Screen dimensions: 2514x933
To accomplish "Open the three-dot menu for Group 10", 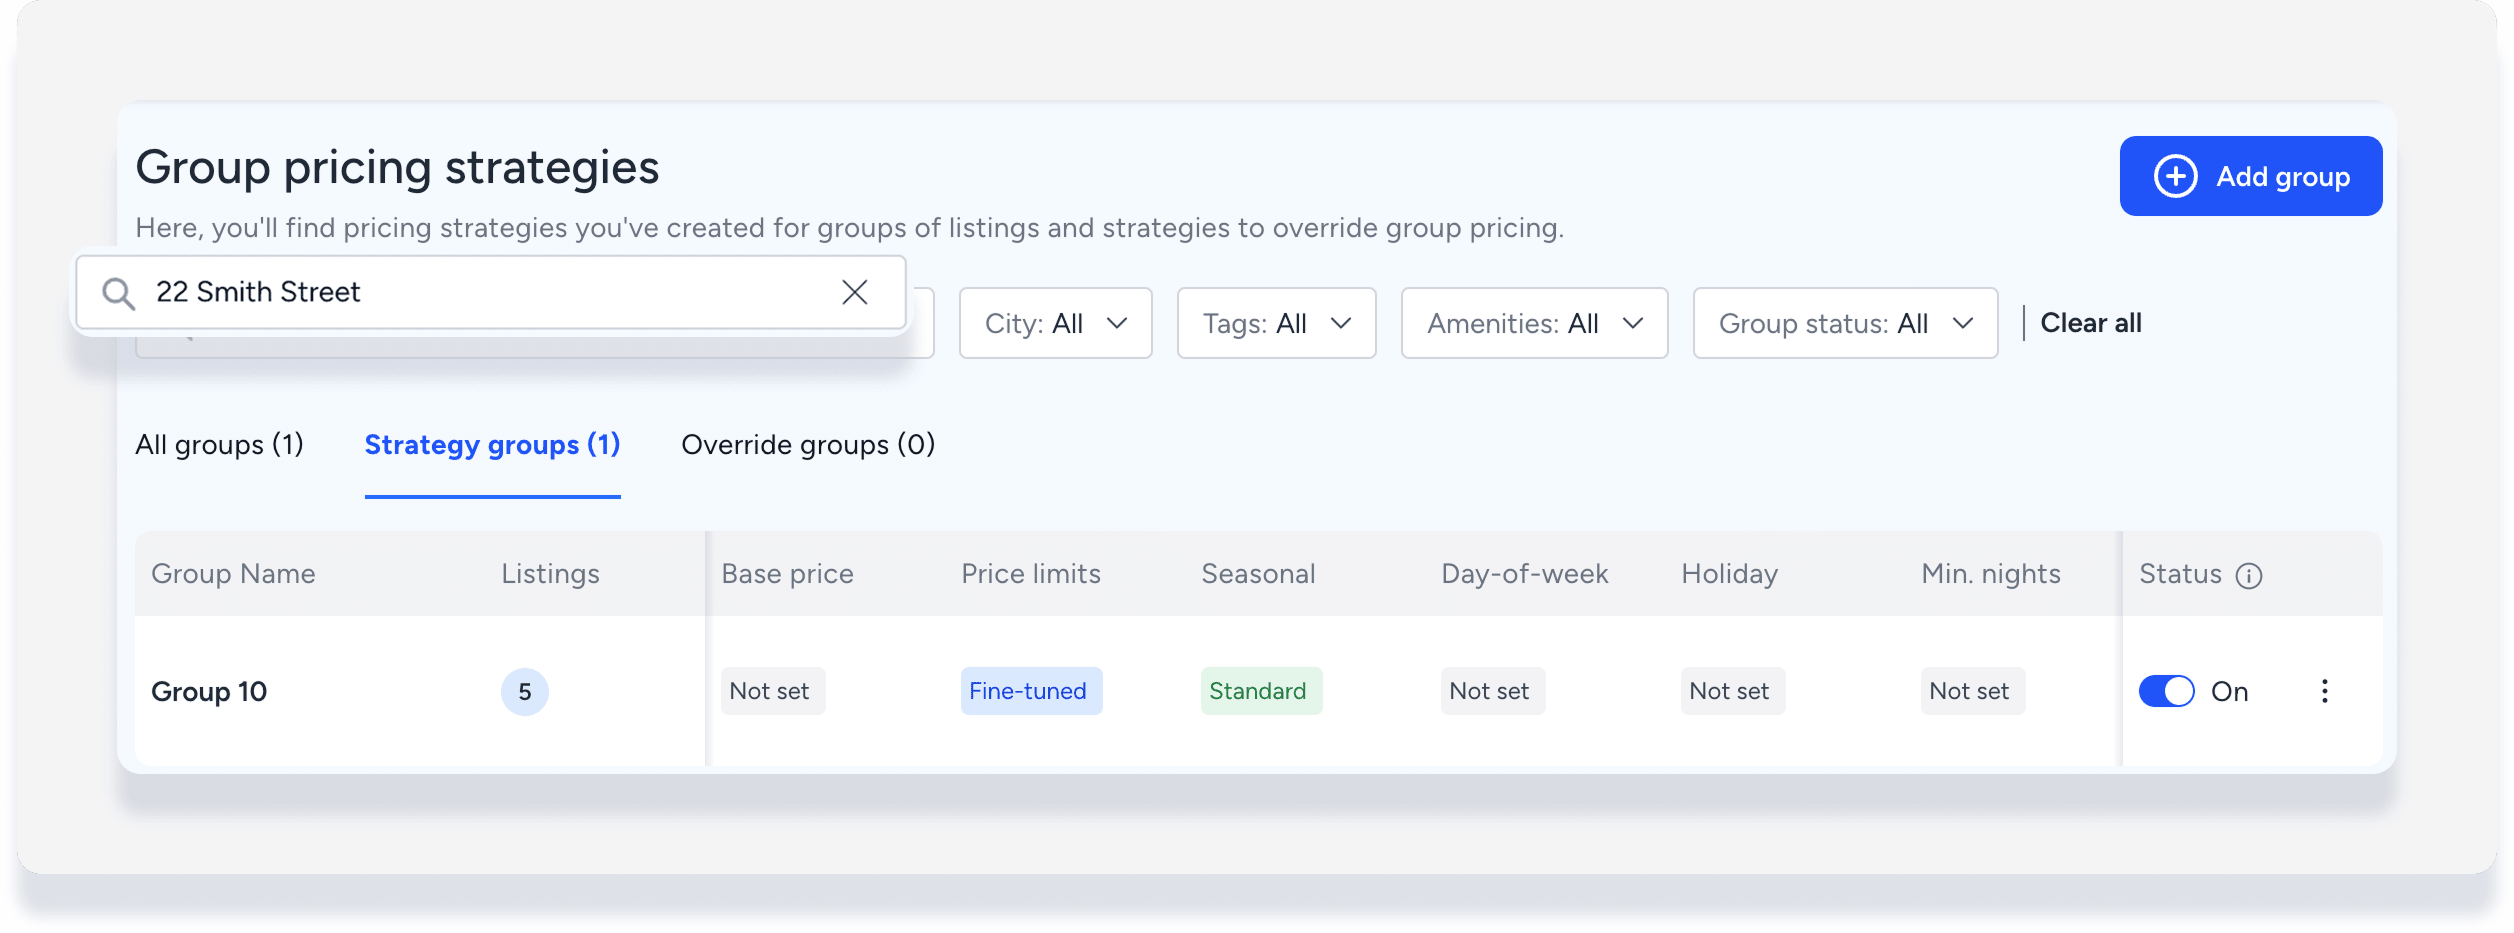I will pyautogui.click(x=2325, y=691).
